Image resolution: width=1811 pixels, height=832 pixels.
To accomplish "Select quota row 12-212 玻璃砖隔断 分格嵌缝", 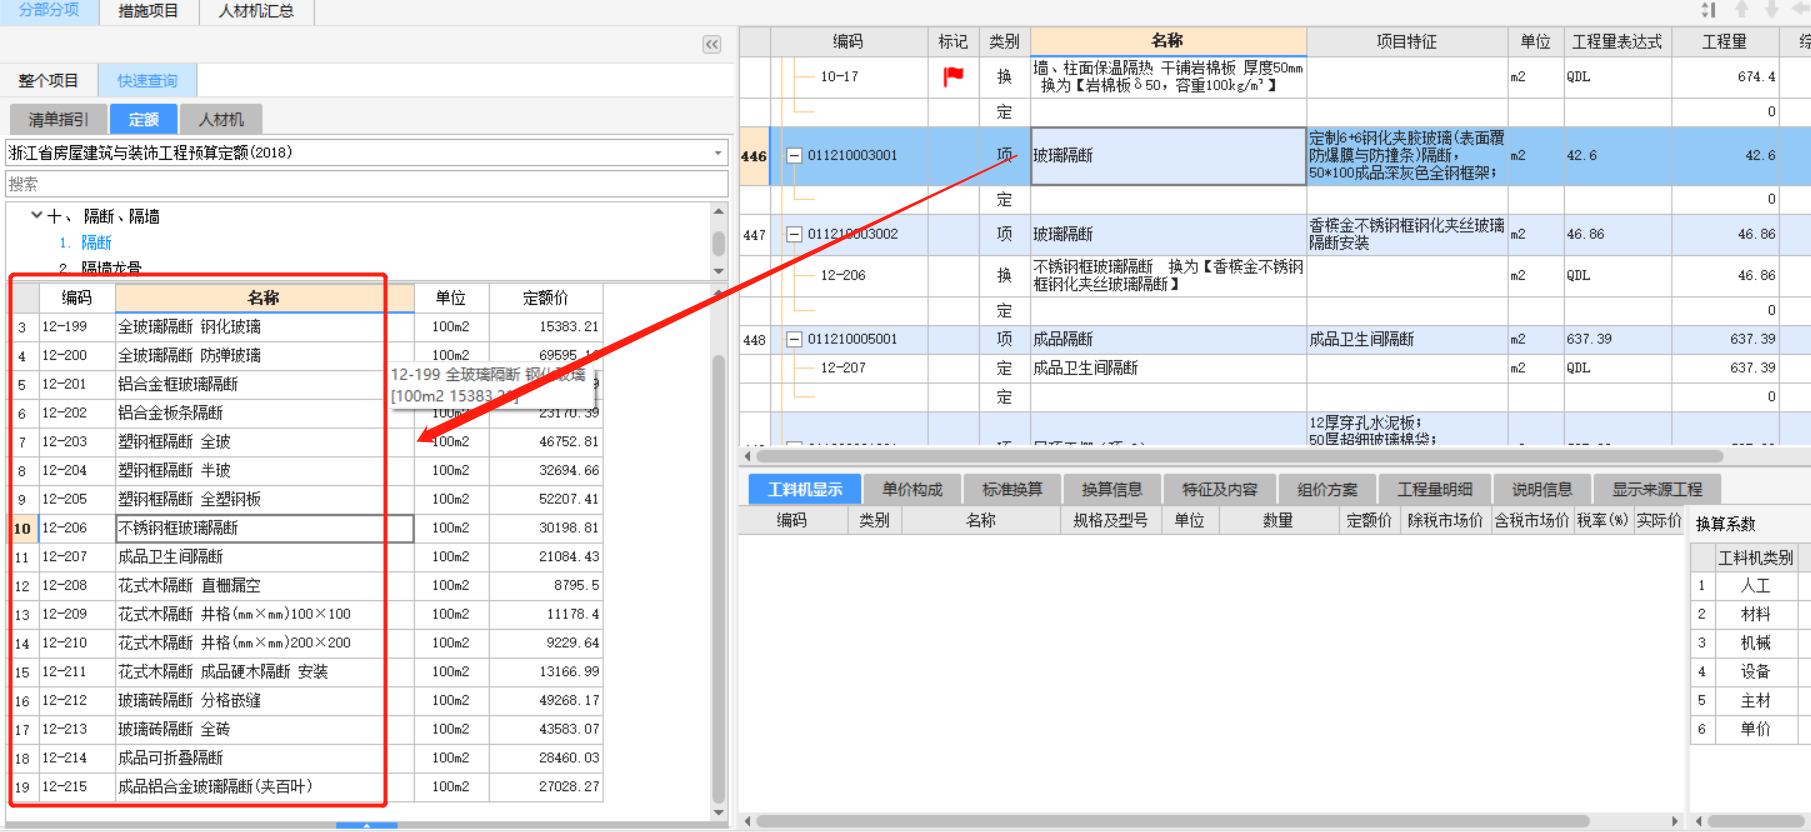I will (x=307, y=701).
